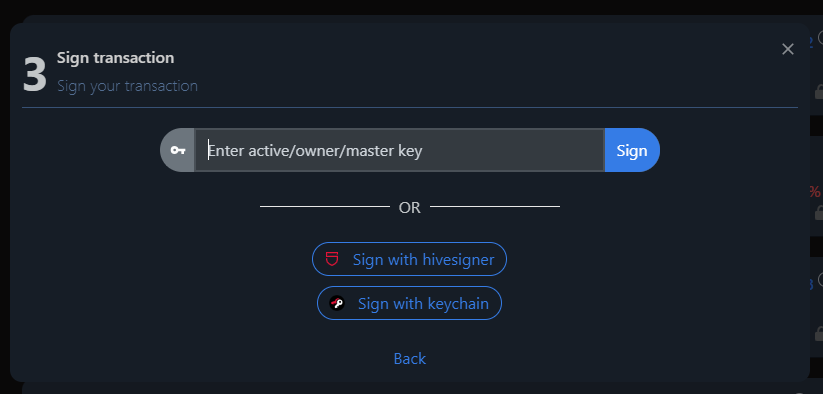Go Back to the previous step

pos(409,358)
